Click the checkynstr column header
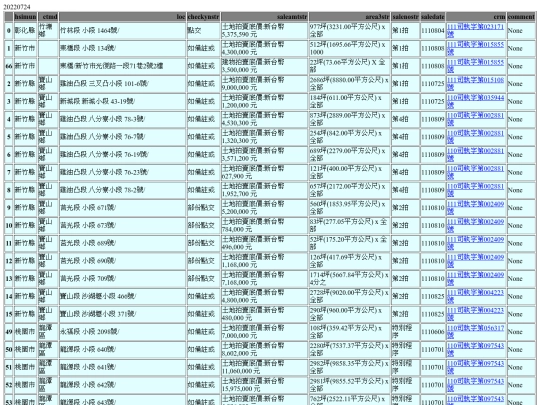Viewport: 540px width, 405px height. (203, 17)
